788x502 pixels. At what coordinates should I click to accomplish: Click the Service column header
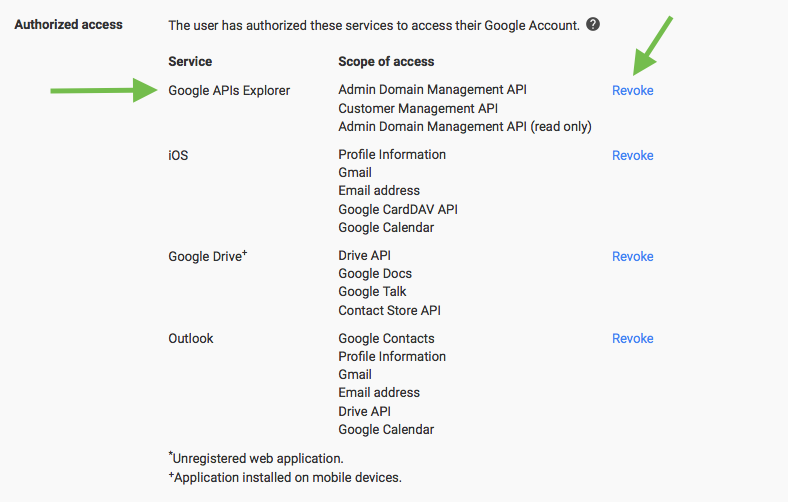pyautogui.click(x=190, y=61)
